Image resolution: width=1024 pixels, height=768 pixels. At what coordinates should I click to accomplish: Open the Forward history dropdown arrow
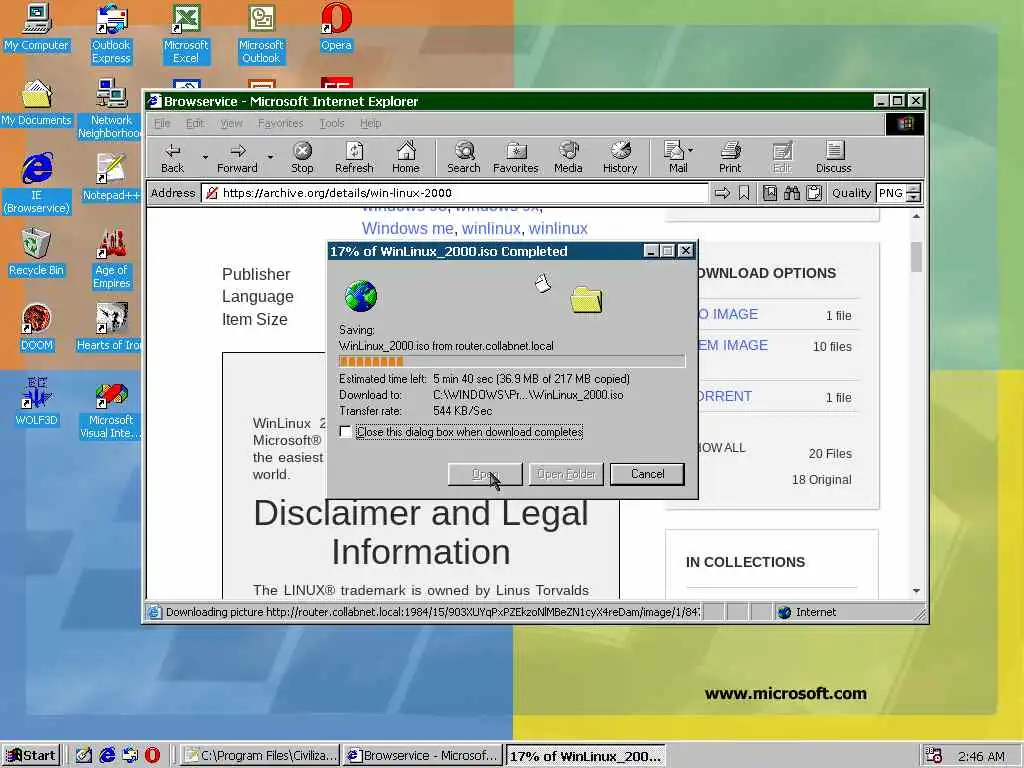click(x=270, y=157)
